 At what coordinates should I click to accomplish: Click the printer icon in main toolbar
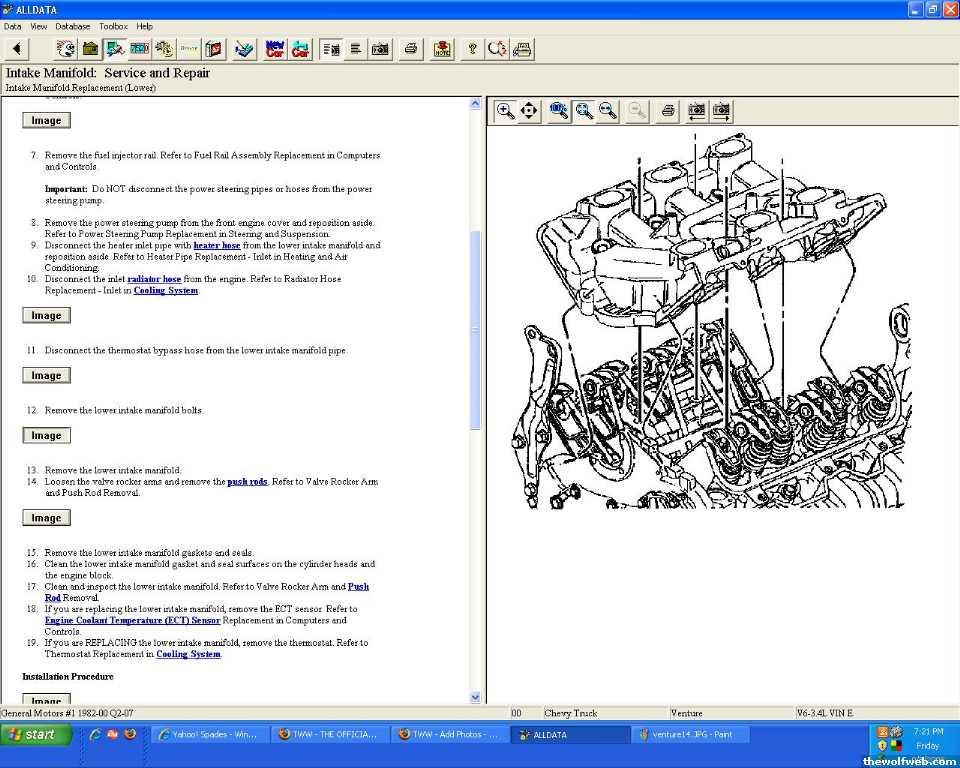(x=410, y=49)
